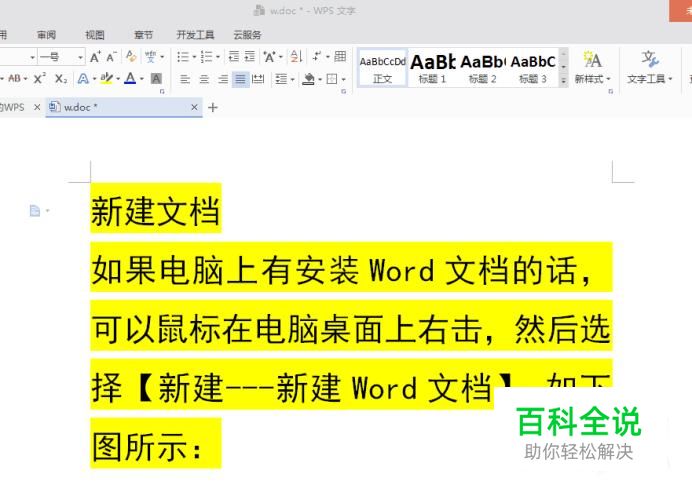Screen dimensions: 692x496
Task: Click the distributed alignment icon
Action: point(258,79)
